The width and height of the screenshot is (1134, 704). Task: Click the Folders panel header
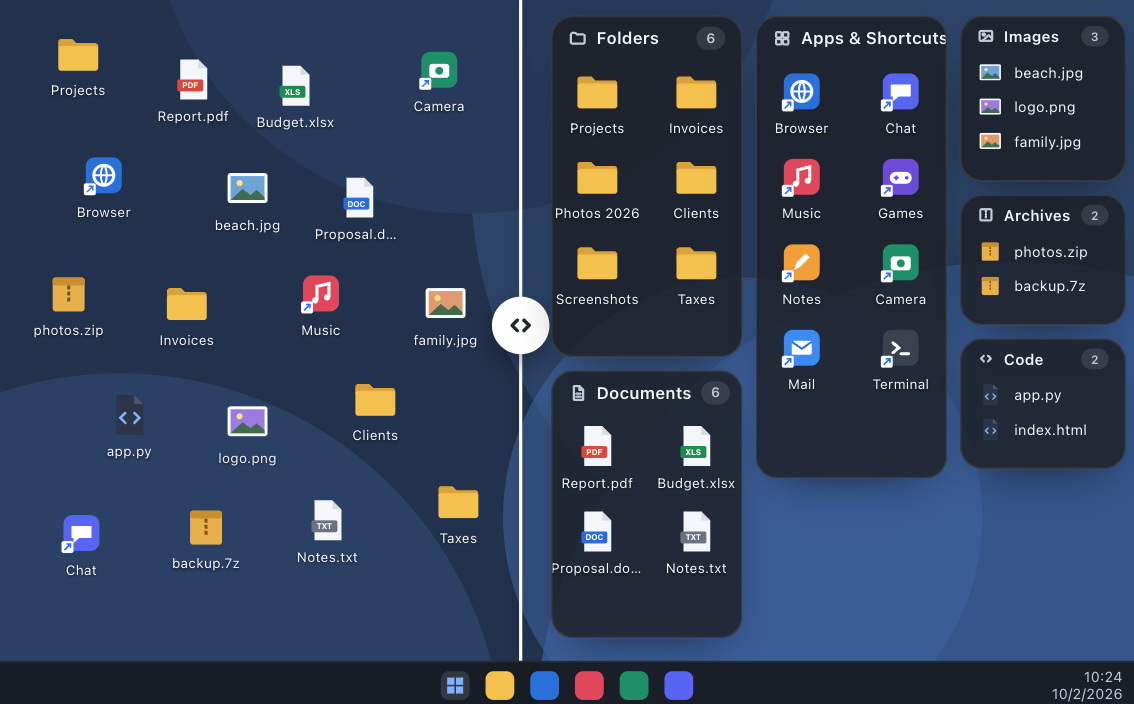click(647, 38)
